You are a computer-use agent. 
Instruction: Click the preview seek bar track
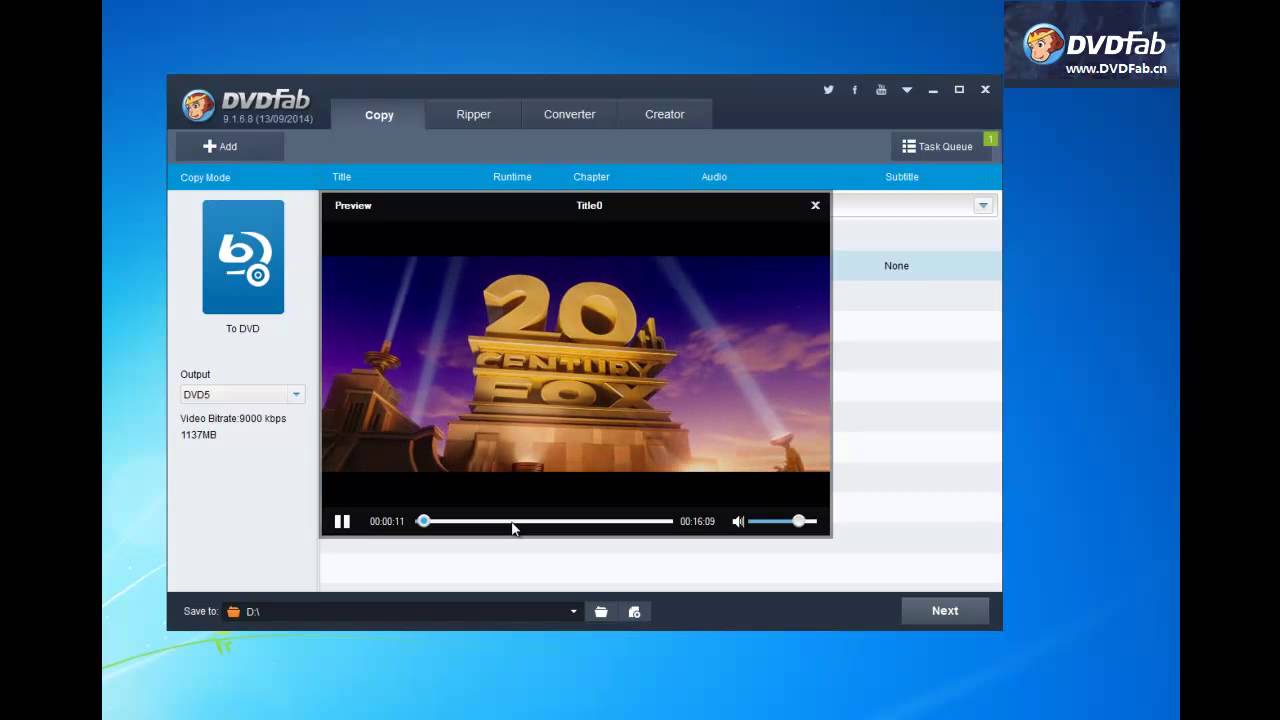point(545,521)
